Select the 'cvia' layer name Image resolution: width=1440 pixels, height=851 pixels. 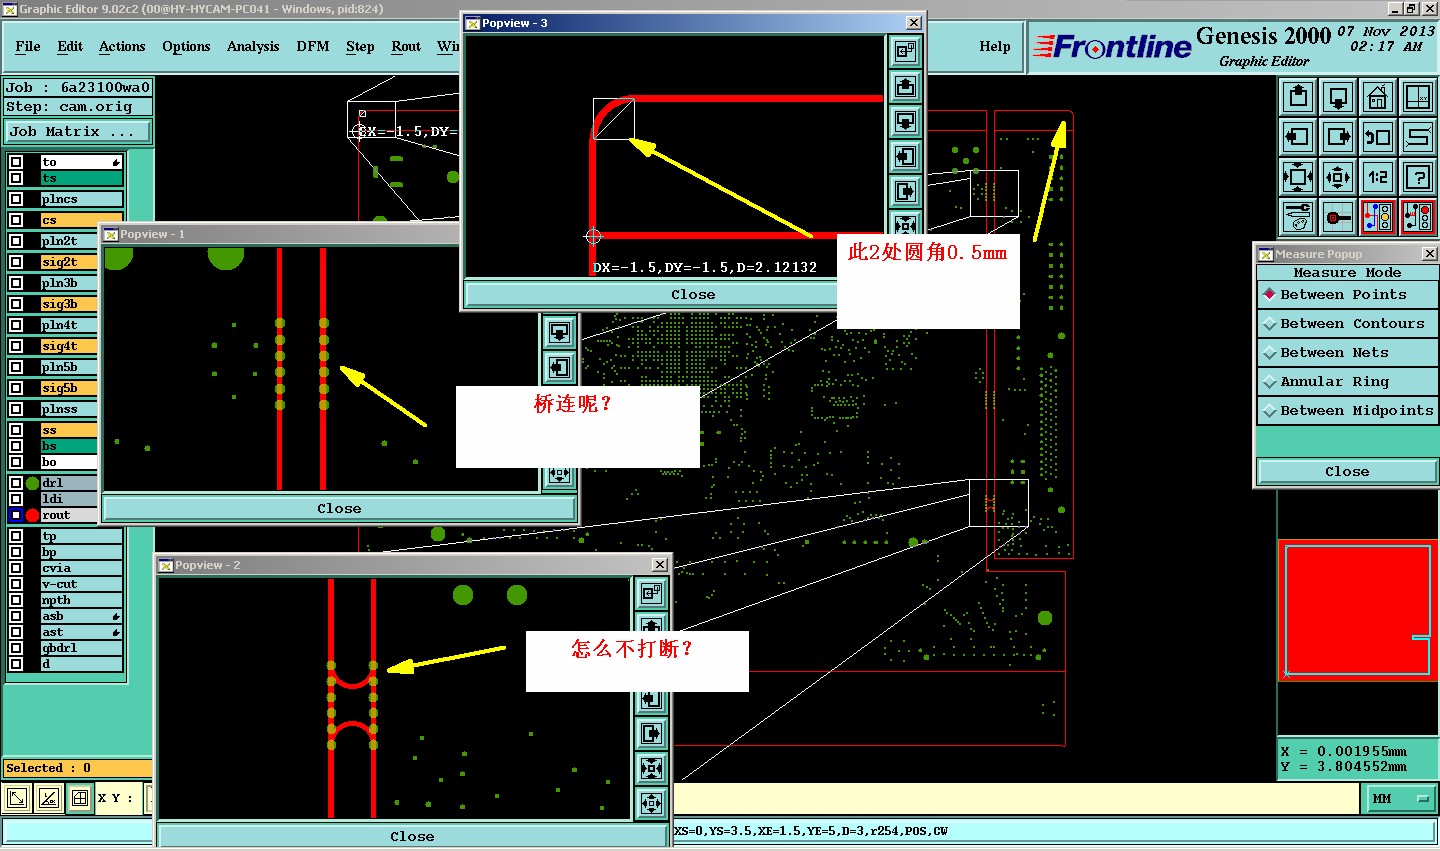pyautogui.click(x=81, y=568)
